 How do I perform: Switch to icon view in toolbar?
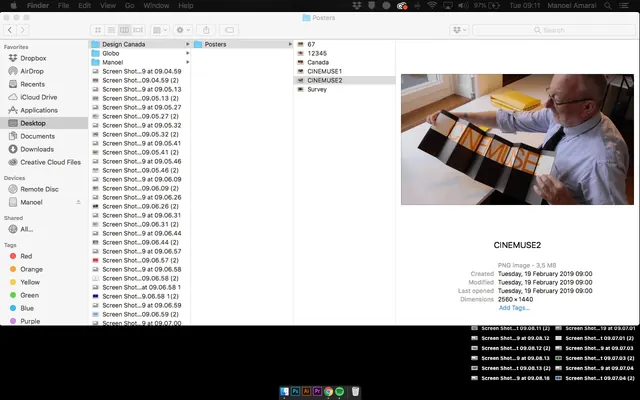pyautogui.click(x=98, y=30)
